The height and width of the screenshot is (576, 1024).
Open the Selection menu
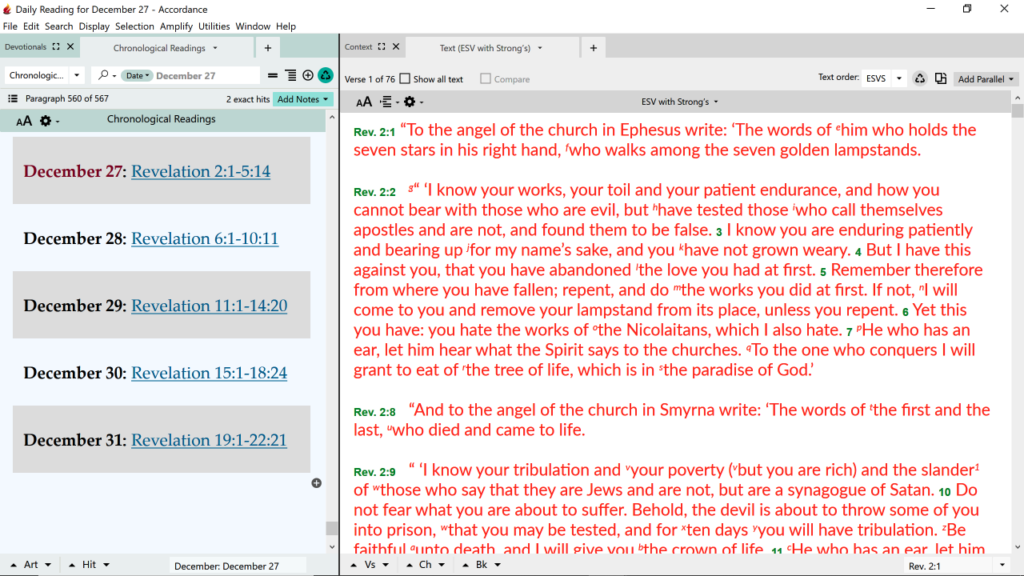pos(135,26)
